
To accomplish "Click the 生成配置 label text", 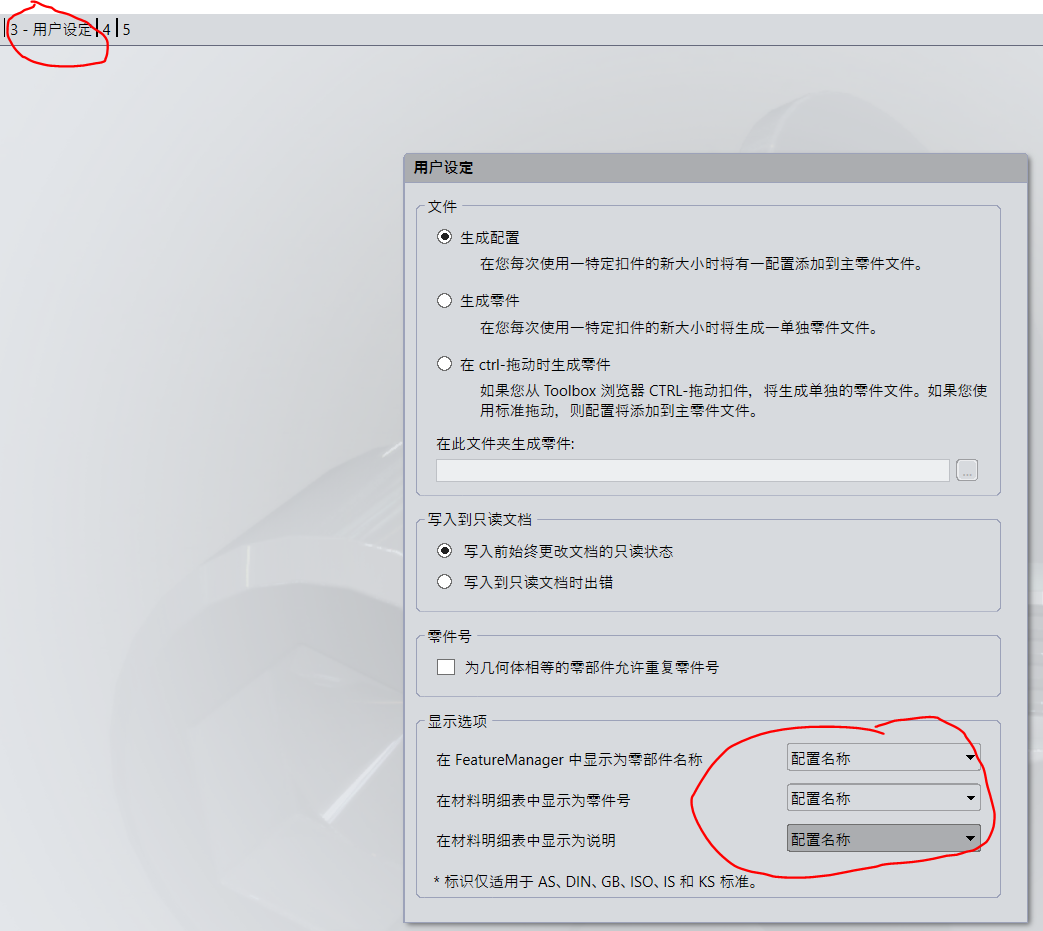I will 490,237.
